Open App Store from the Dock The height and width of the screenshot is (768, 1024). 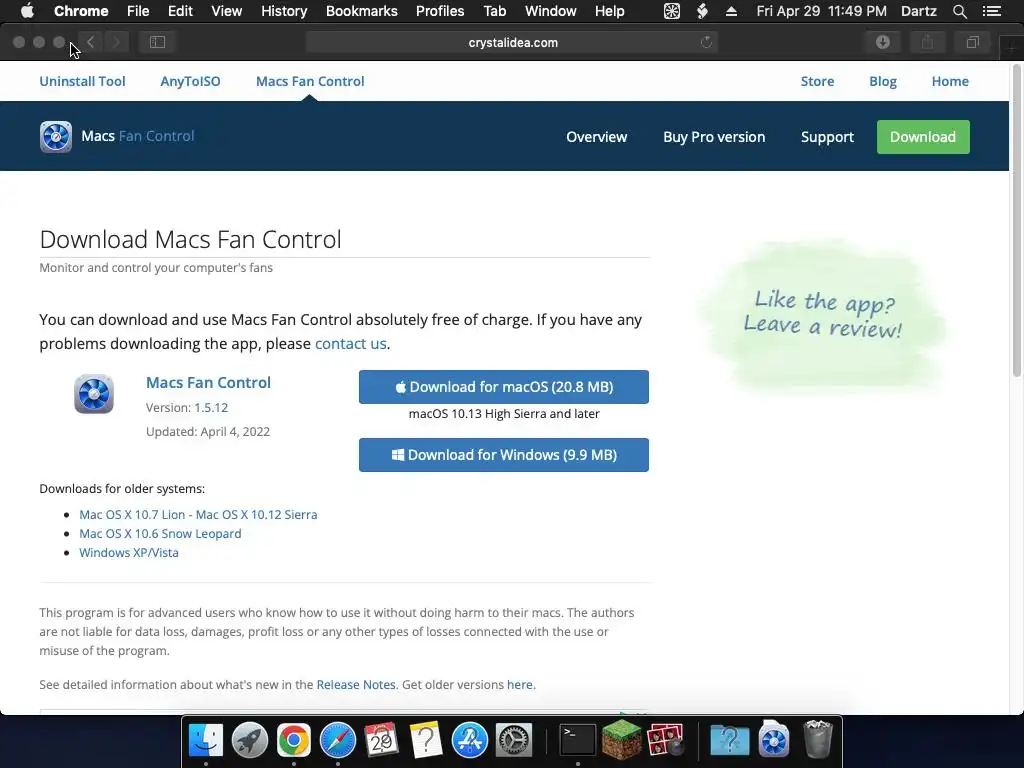coord(470,741)
